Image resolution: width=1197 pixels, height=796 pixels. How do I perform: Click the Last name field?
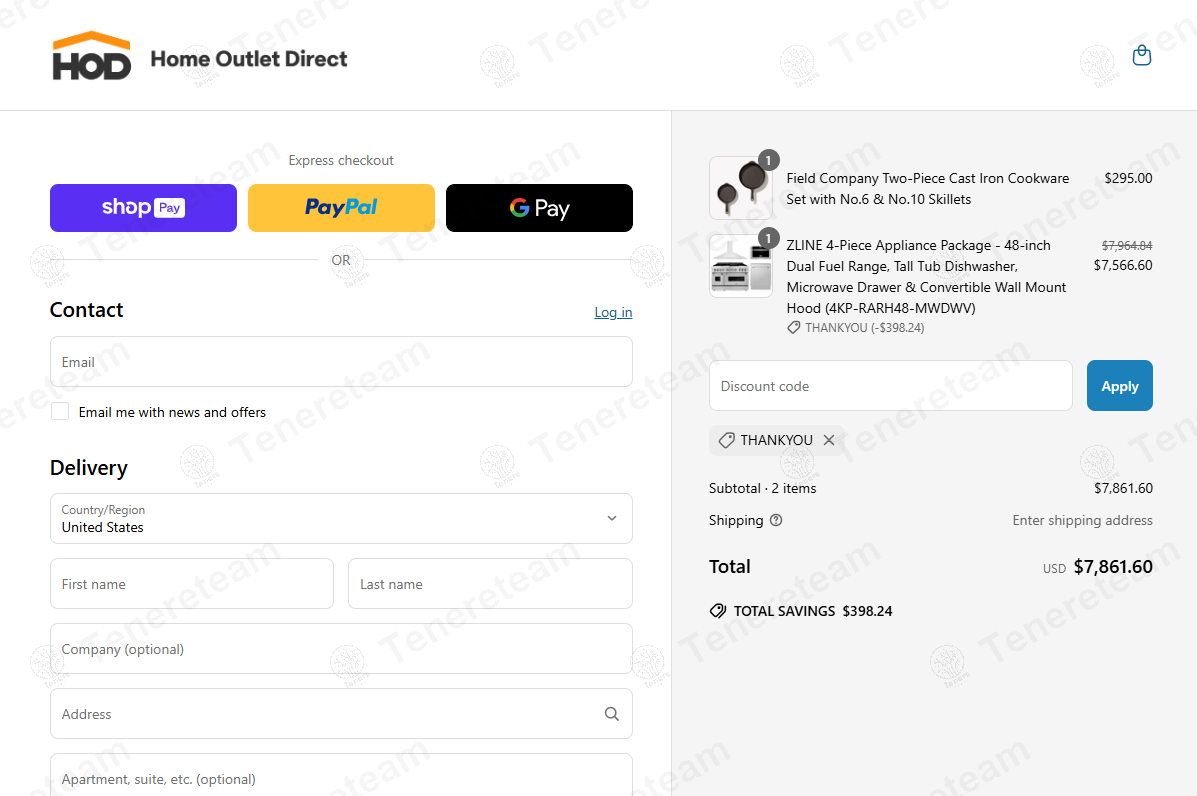490,584
